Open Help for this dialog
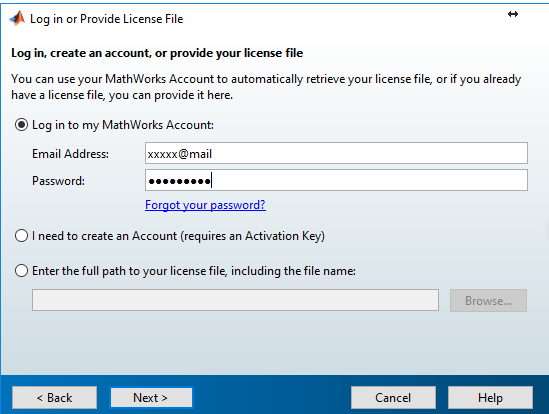 490,398
